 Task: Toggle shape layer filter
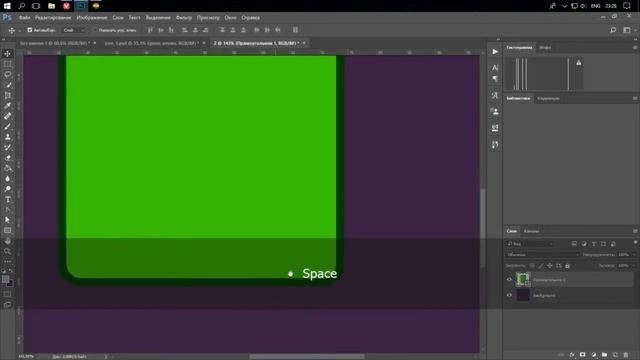(x=603, y=244)
